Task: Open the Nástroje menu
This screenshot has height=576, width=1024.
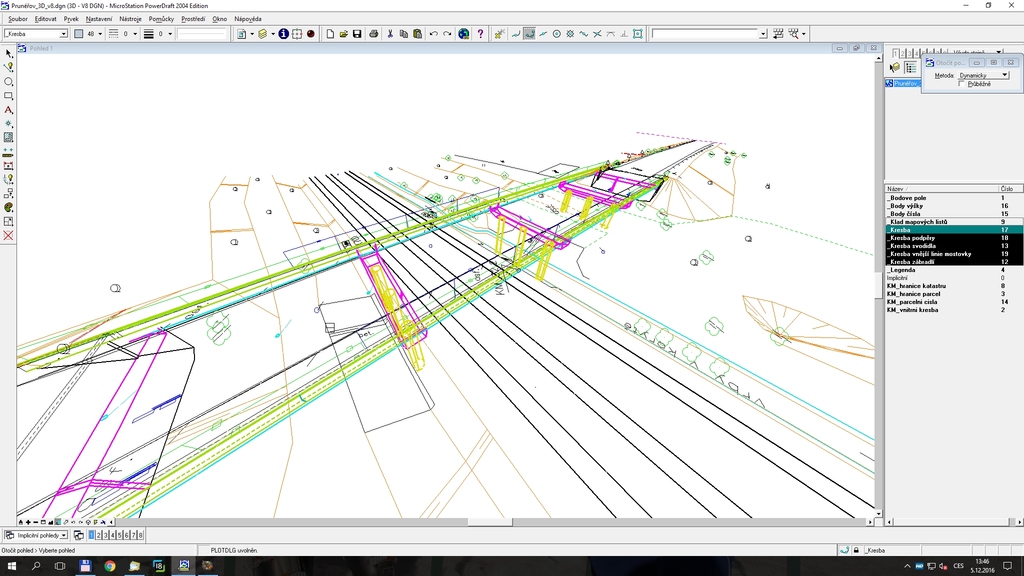Action: tap(130, 19)
